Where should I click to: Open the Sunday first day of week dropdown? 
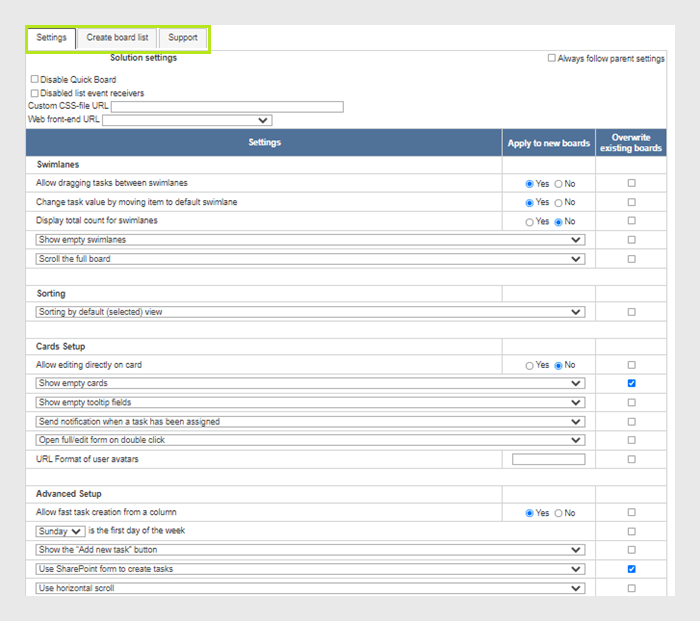[60, 531]
